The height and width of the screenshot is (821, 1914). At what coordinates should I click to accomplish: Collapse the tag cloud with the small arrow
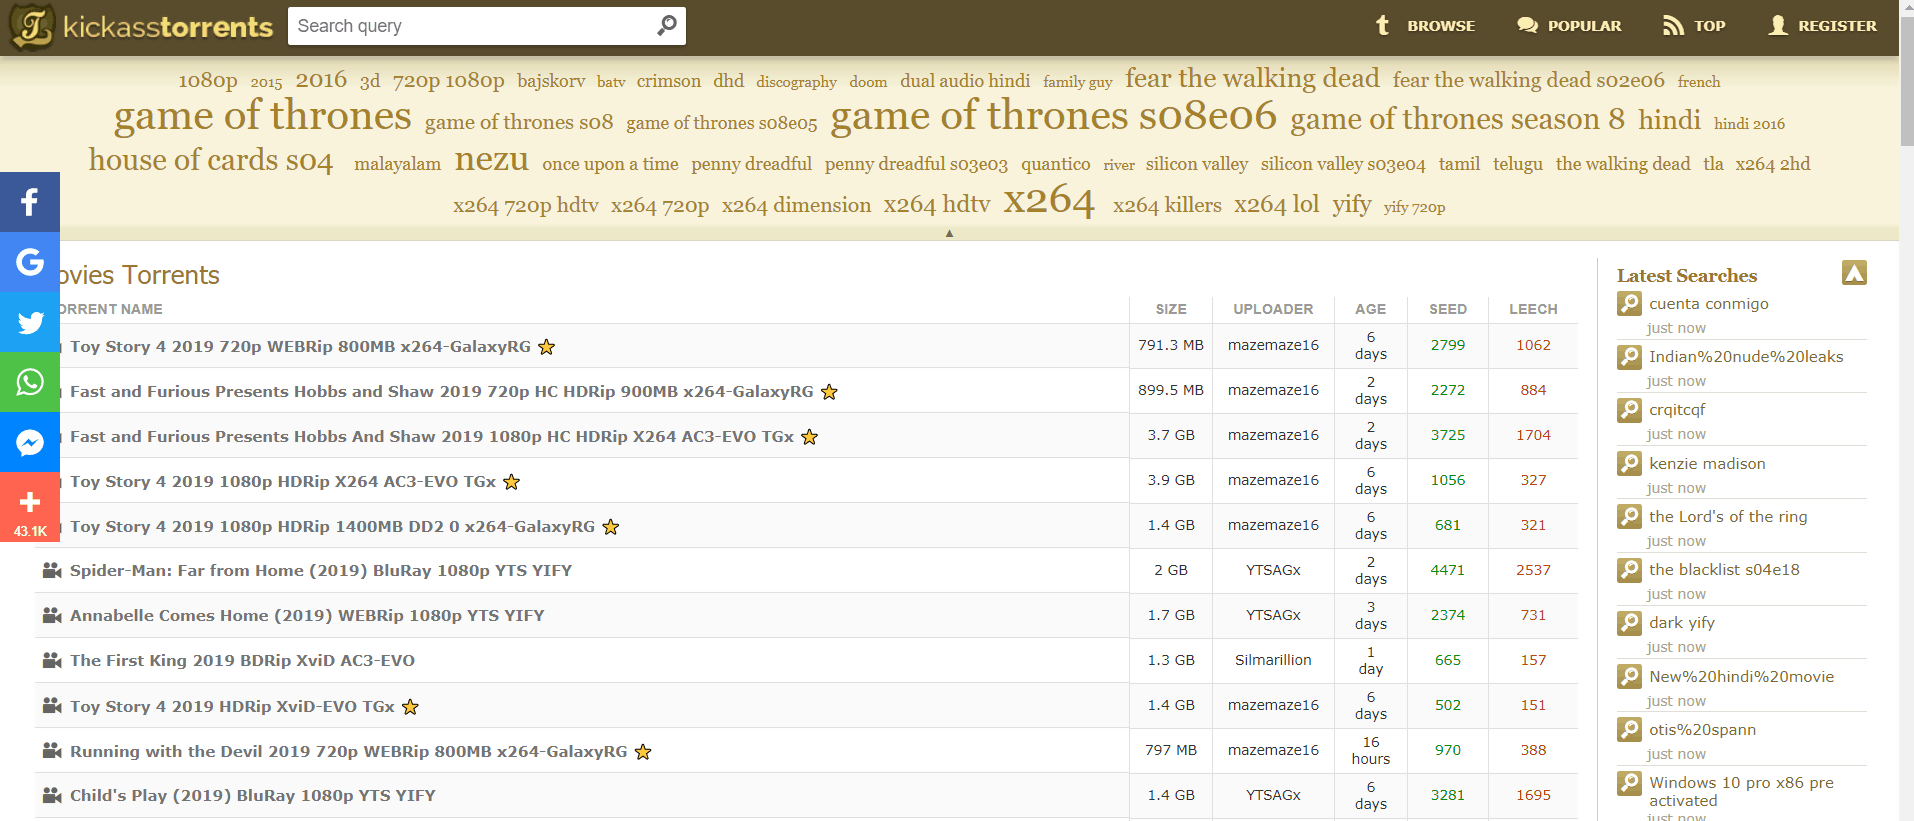[x=949, y=233]
